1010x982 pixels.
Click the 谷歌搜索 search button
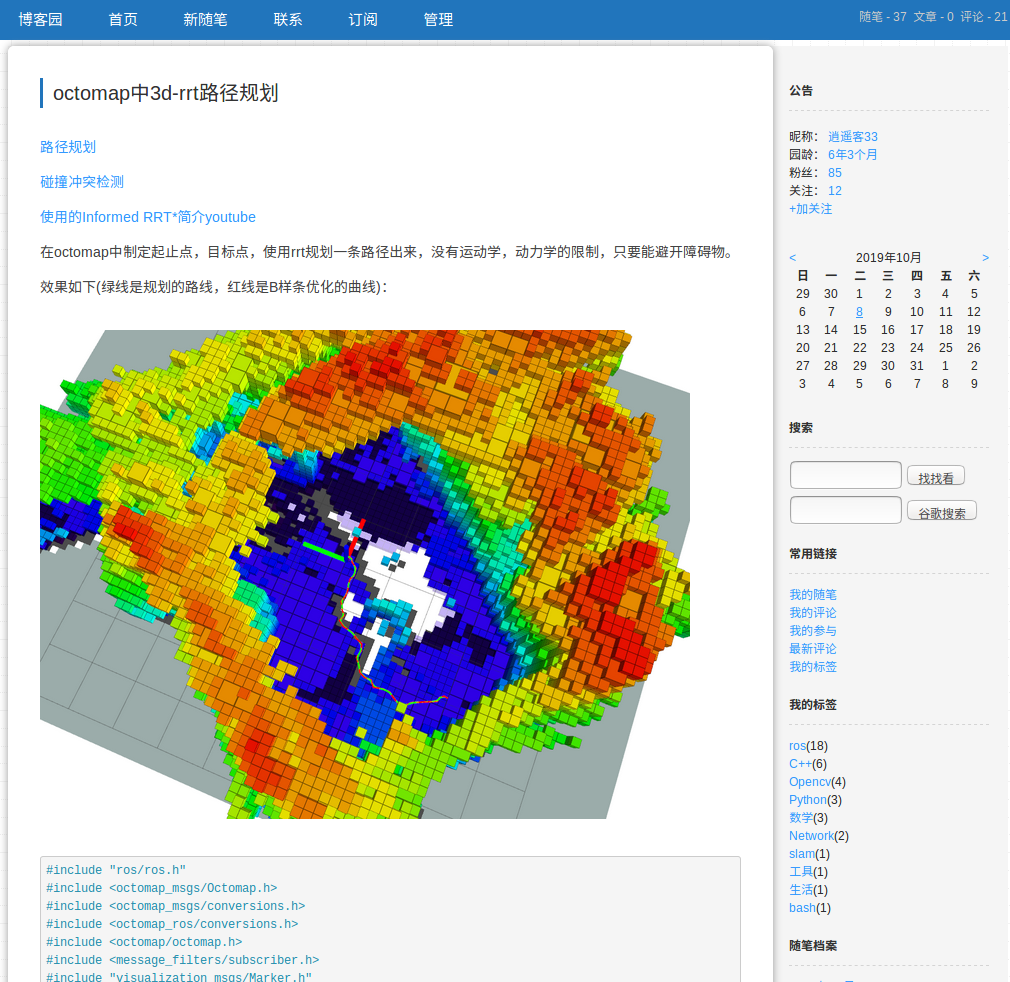click(x=941, y=511)
